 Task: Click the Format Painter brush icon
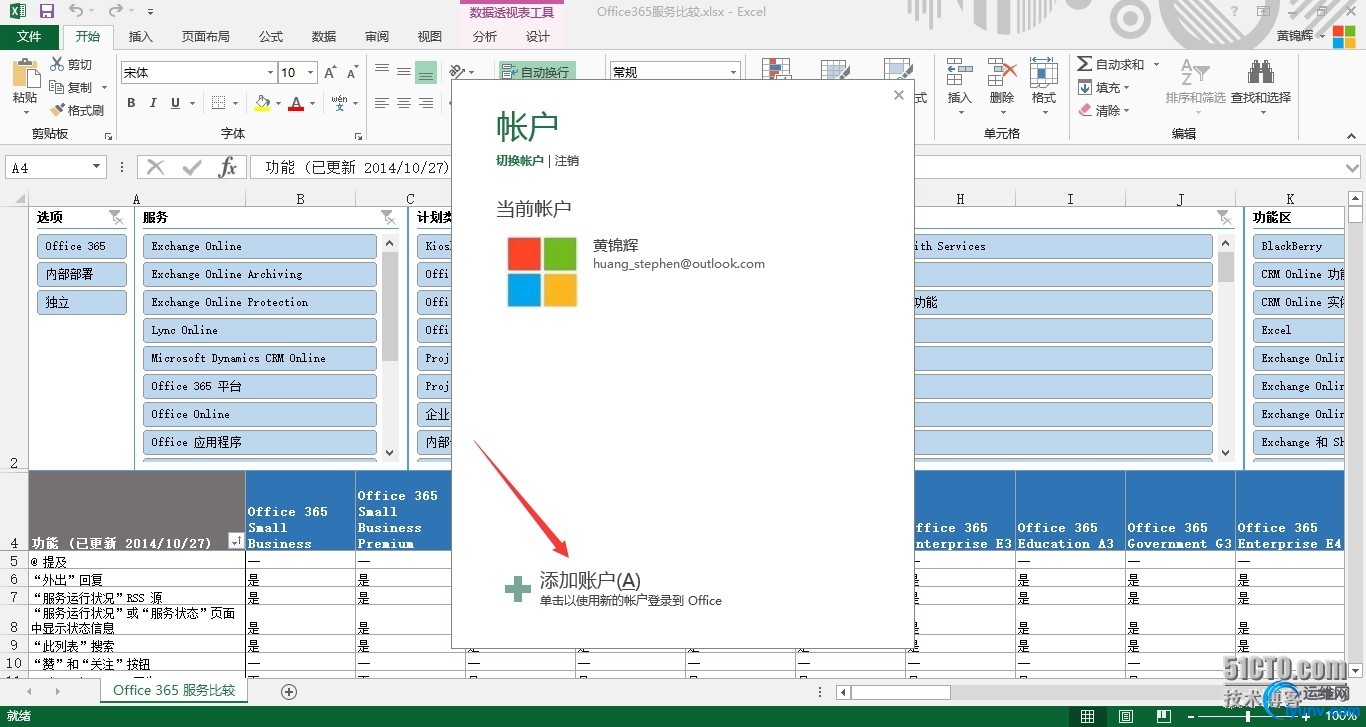(57, 111)
